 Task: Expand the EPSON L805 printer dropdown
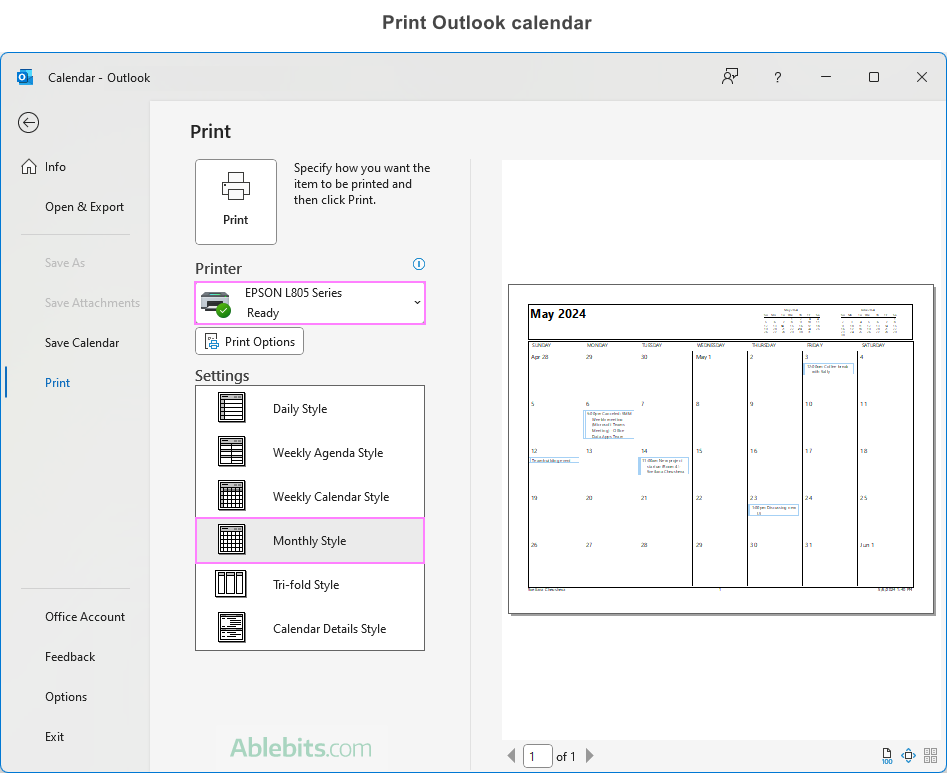pyautogui.click(x=417, y=303)
